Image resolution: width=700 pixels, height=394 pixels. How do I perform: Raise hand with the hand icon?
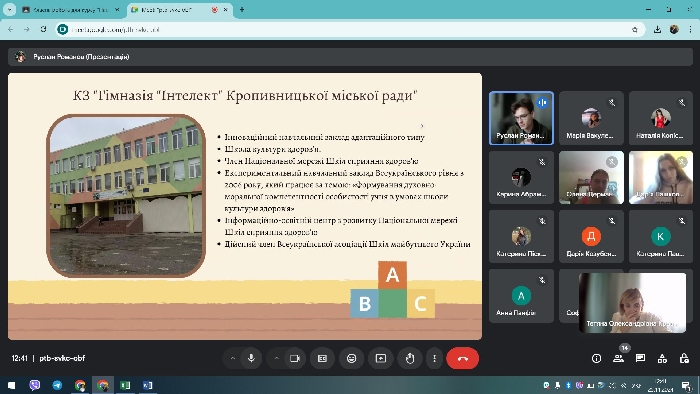410,358
